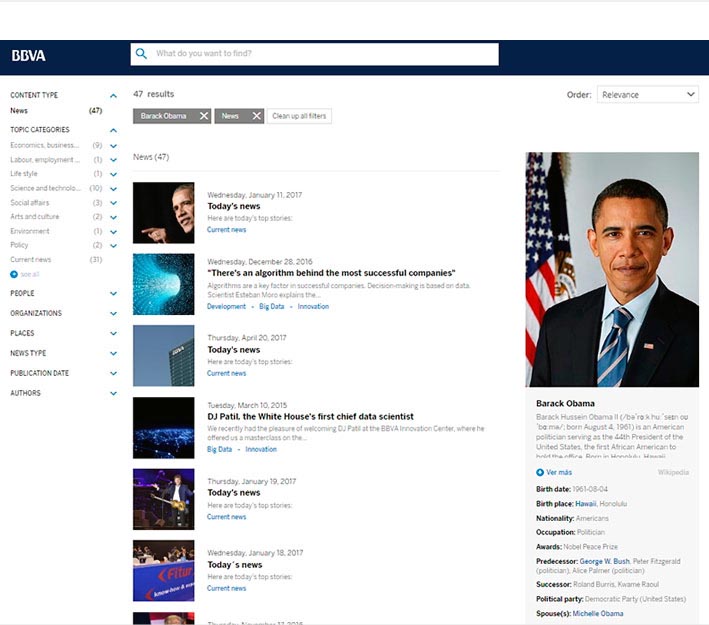Open the January 18, 2017 Today´s news article
Image resolution: width=709 pixels, height=625 pixels.
pyautogui.click(x=235, y=565)
